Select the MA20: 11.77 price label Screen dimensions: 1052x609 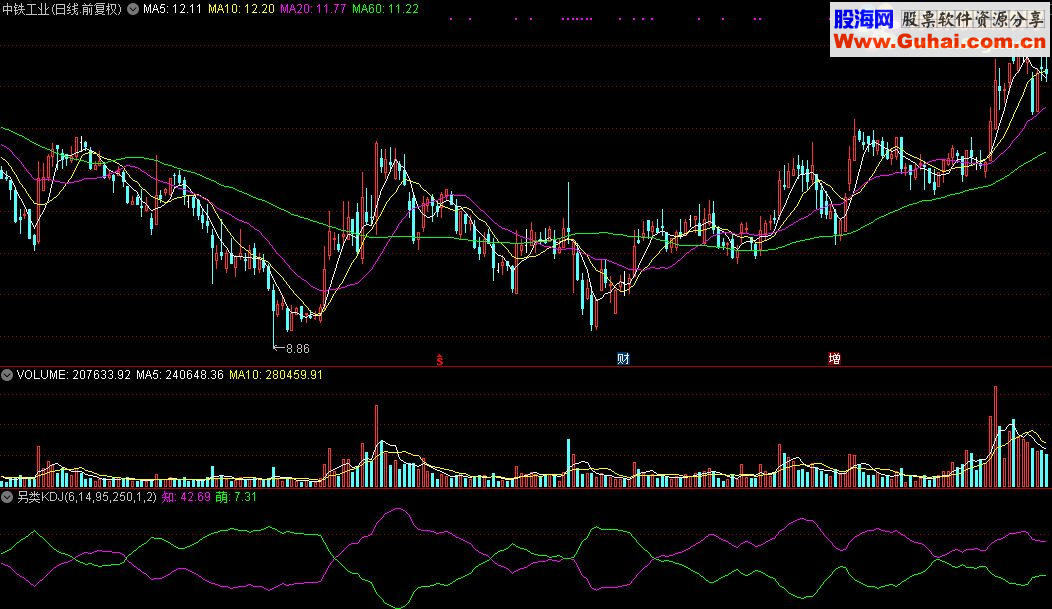(313, 9)
